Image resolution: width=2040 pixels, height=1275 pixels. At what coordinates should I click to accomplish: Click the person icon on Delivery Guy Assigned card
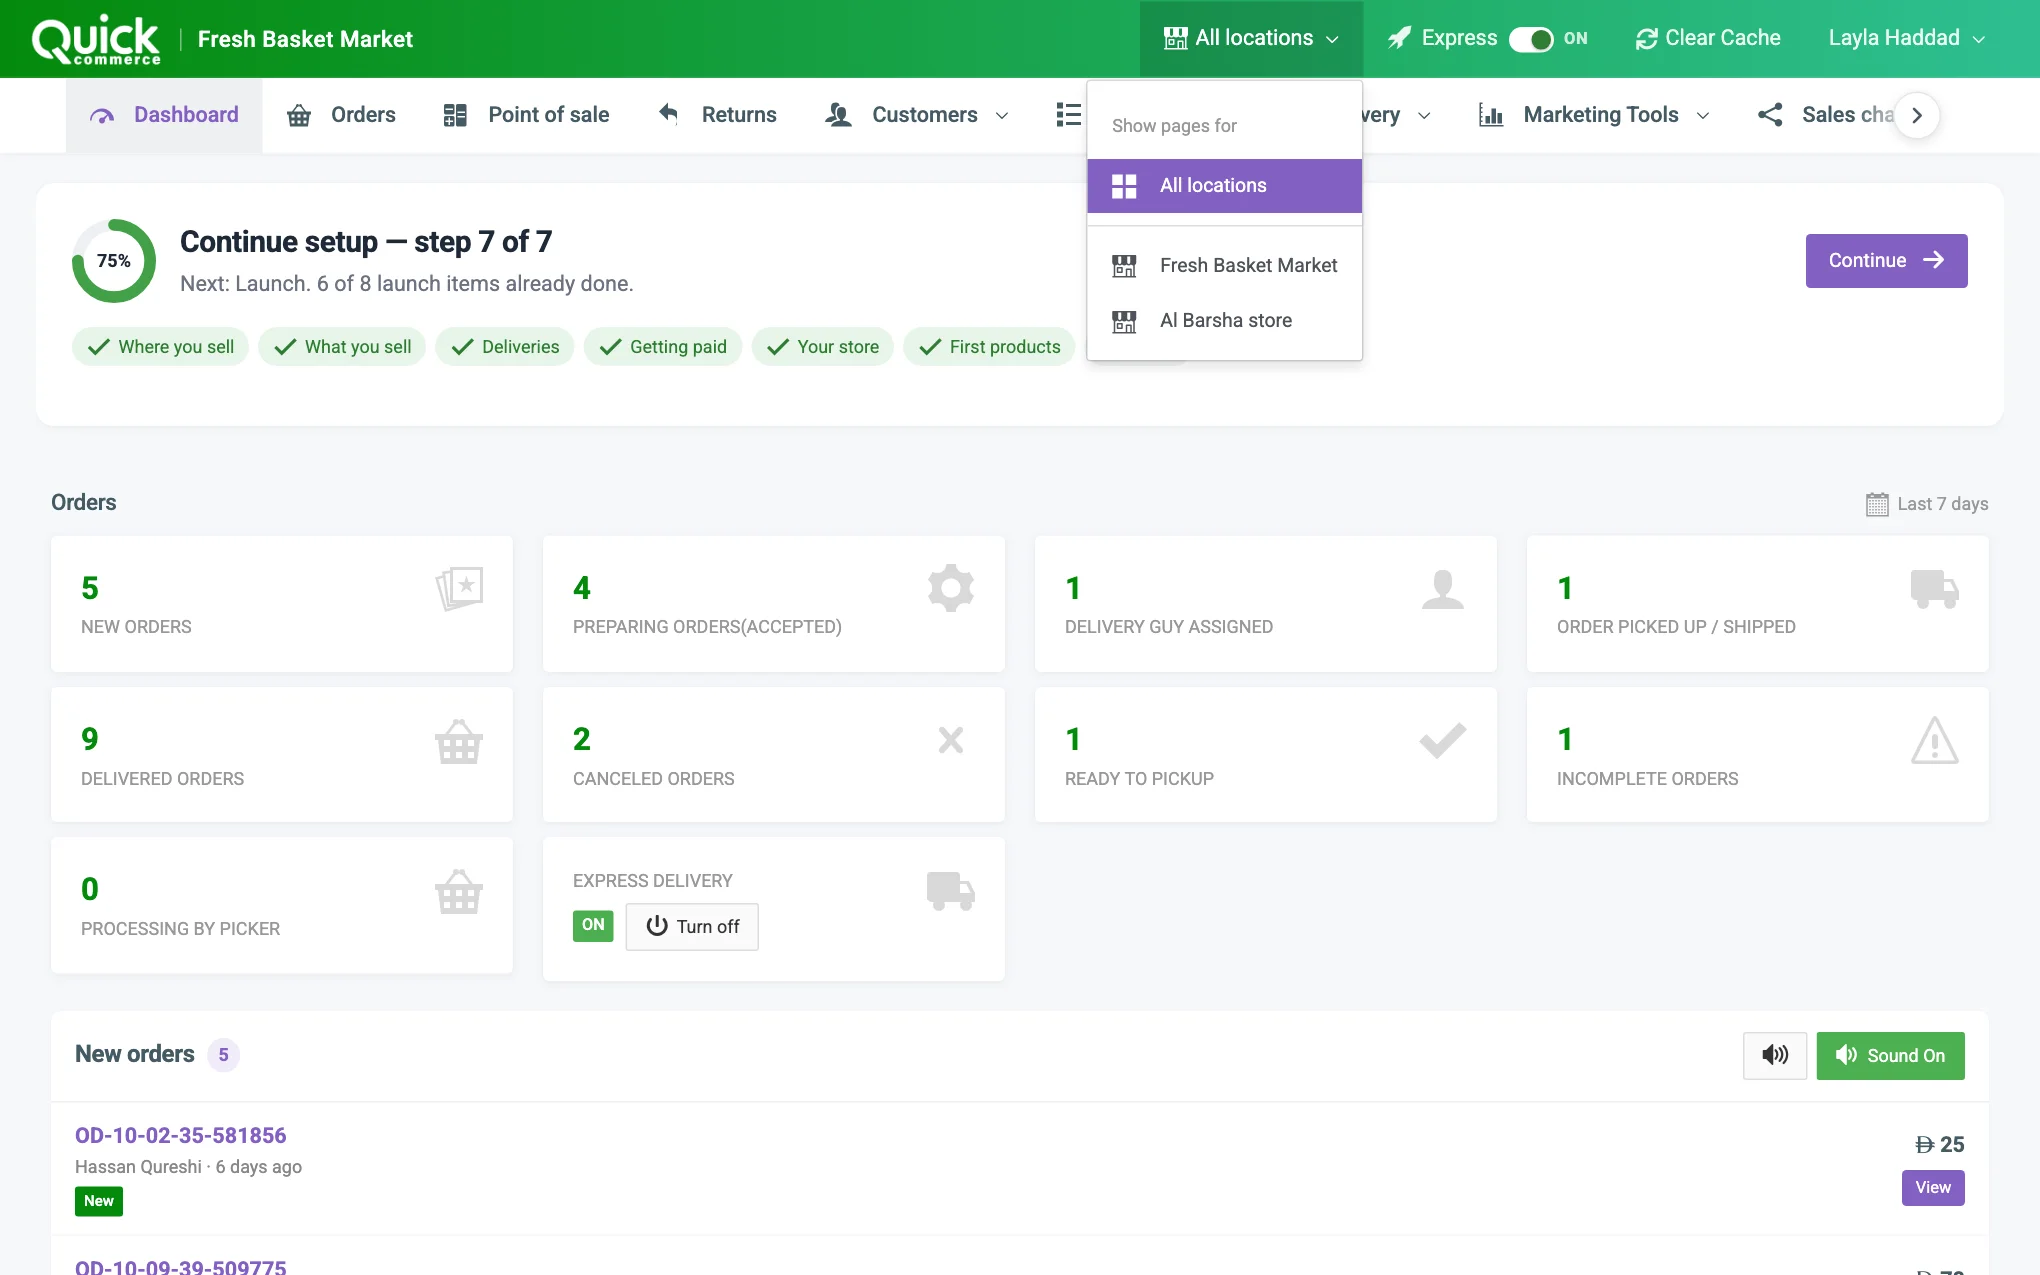coord(1443,589)
